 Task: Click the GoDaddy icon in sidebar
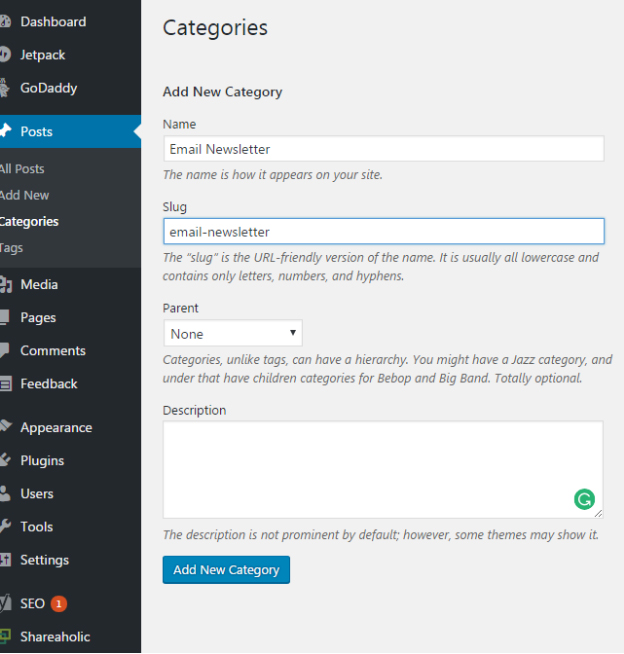5,88
